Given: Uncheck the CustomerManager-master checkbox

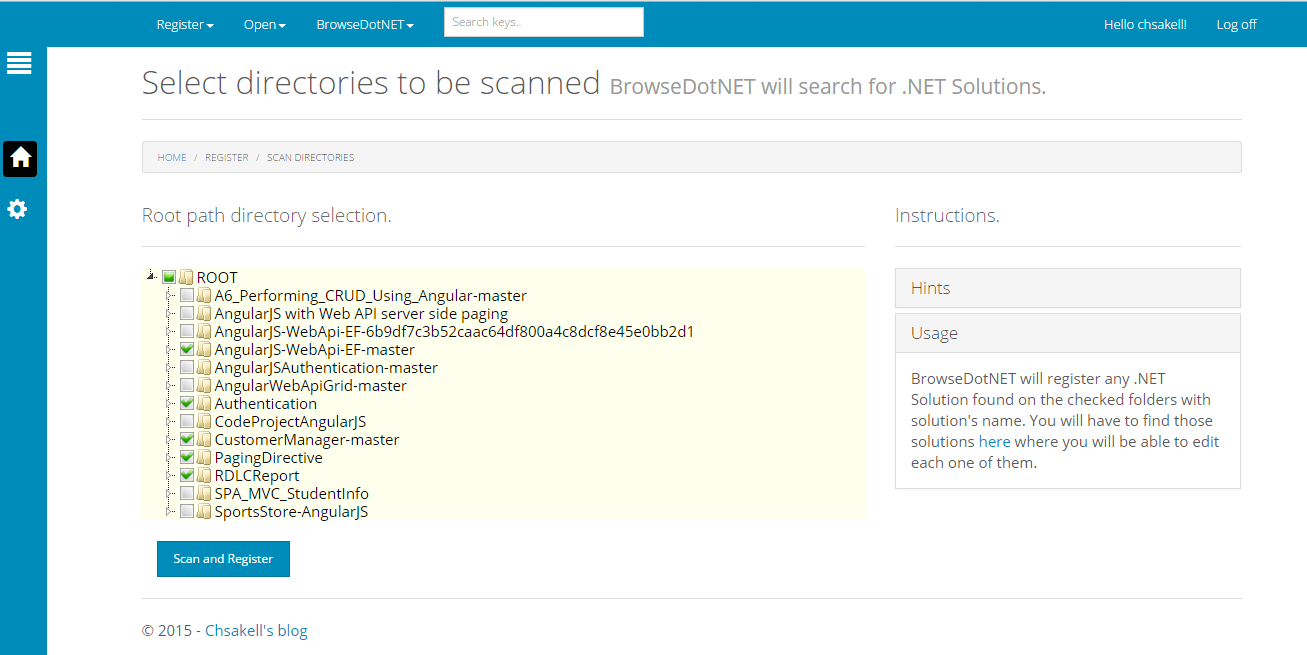Looking at the screenshot, I should [187, 440].
